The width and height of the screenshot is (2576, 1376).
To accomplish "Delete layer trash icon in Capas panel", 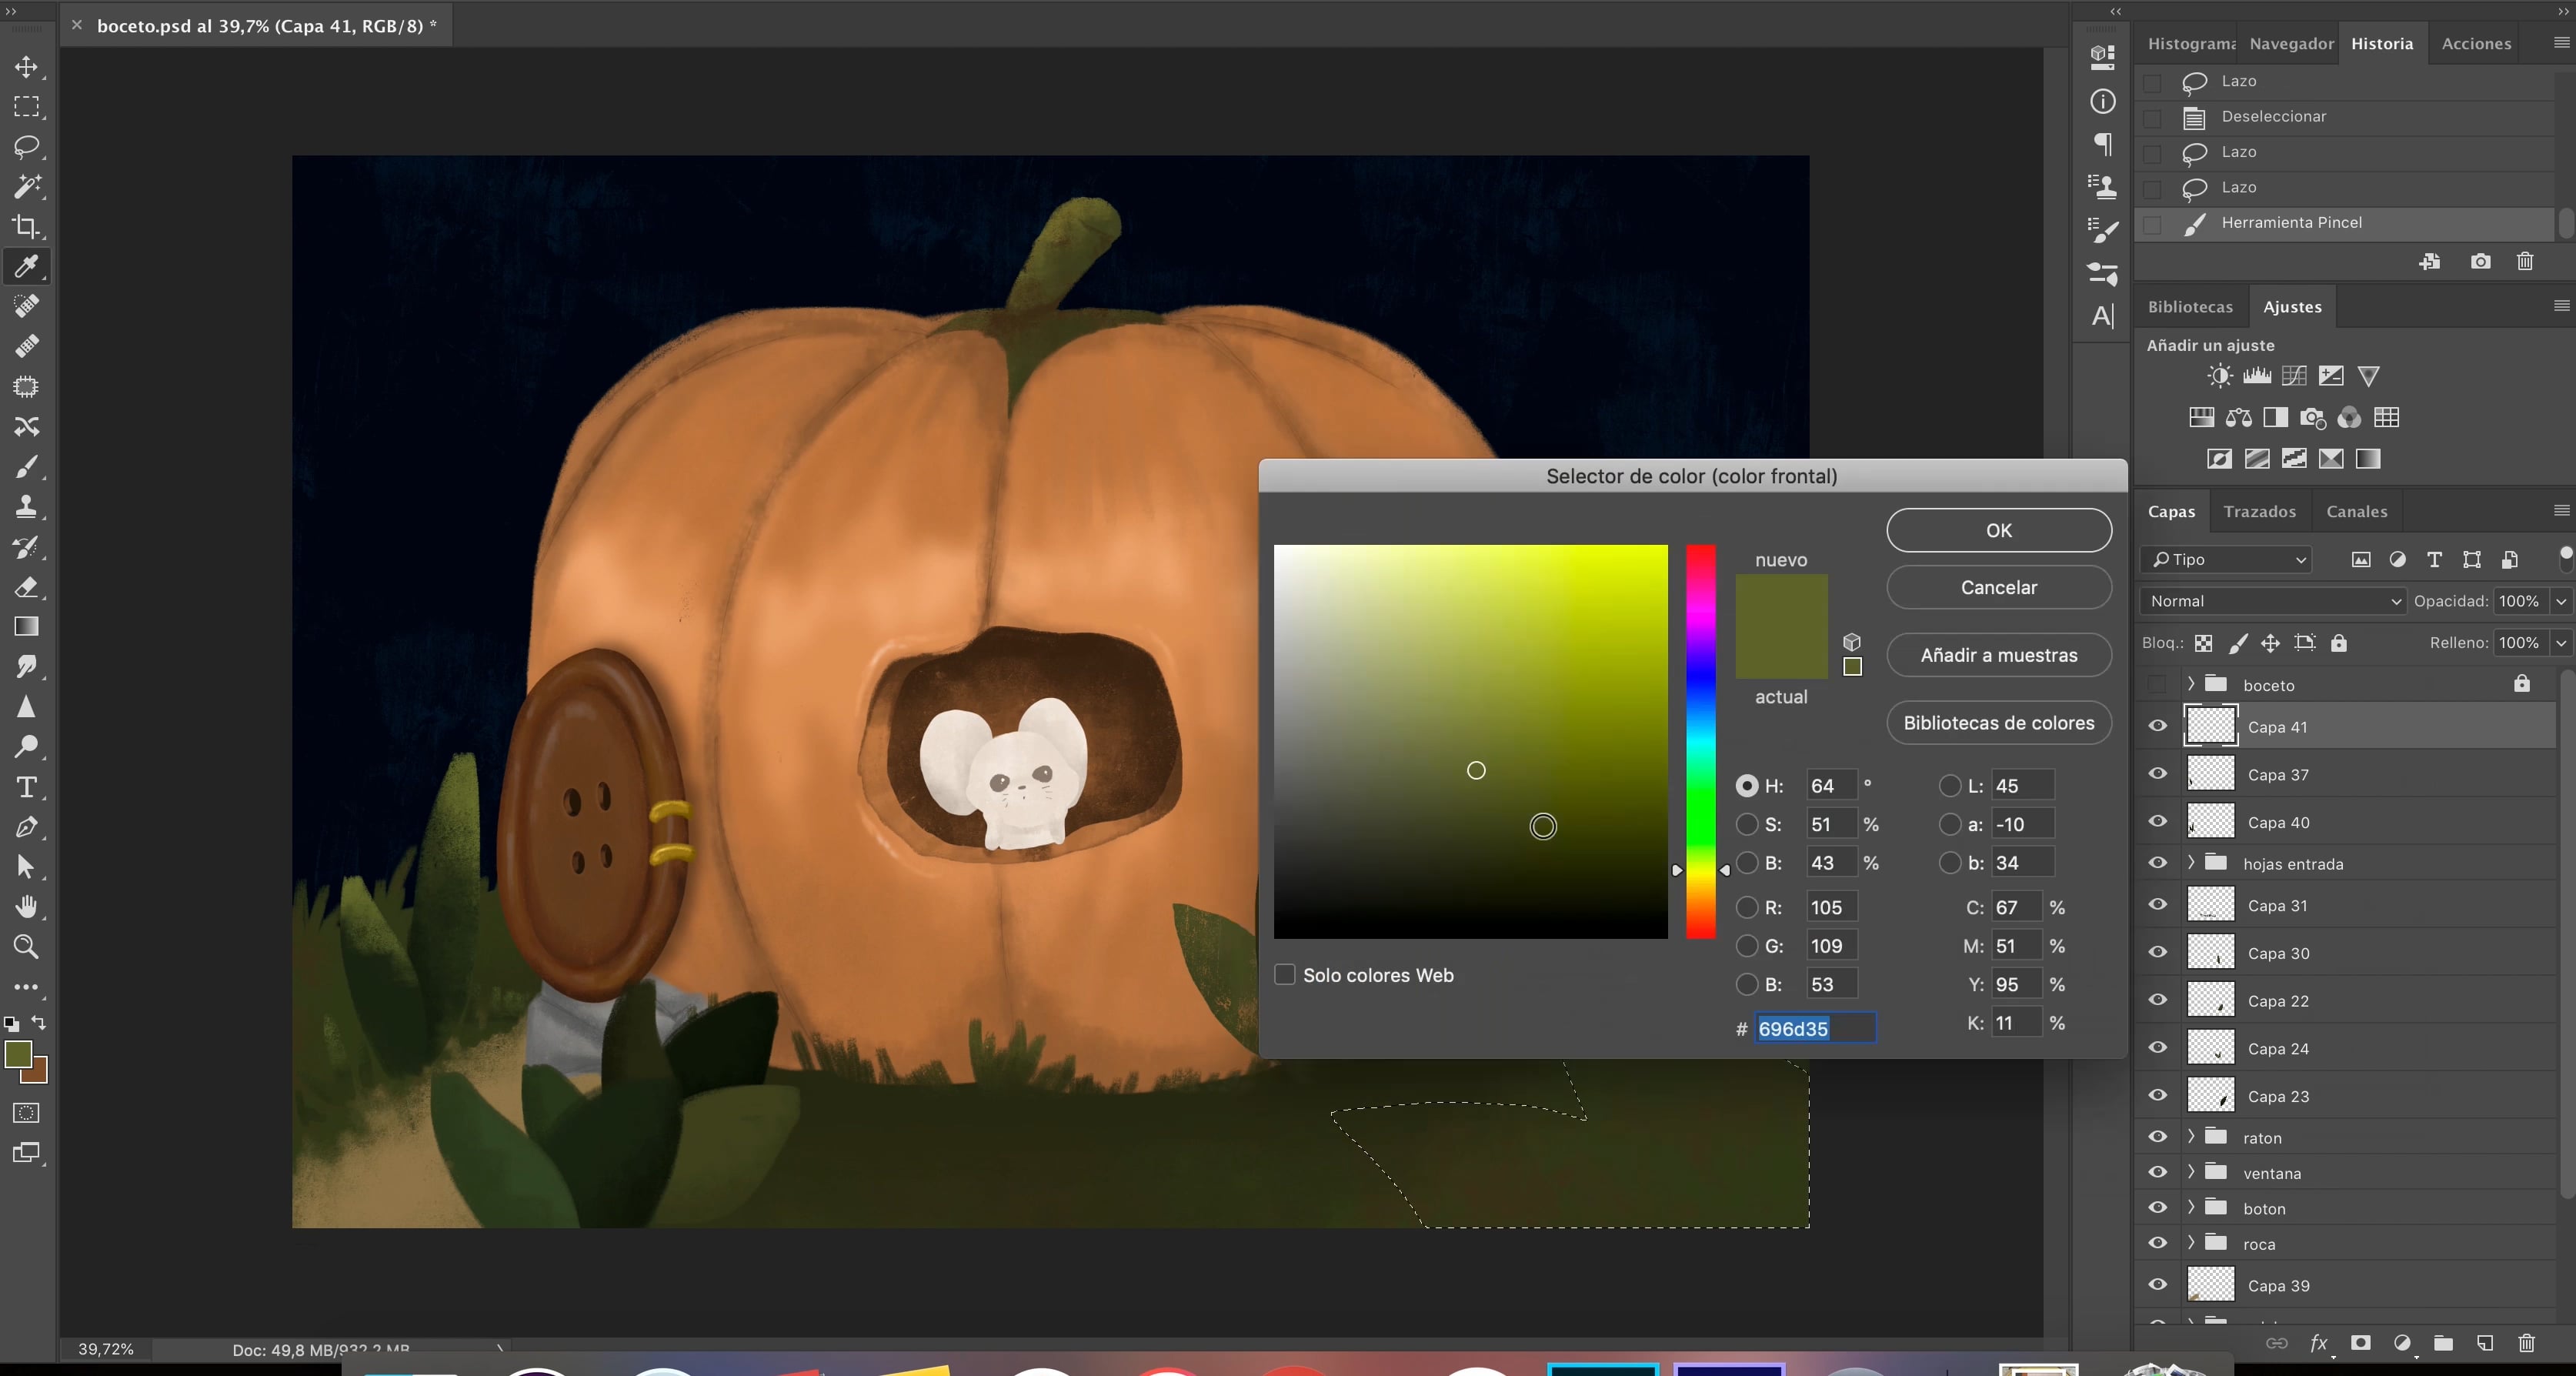I will (x=2526, y=1343).
